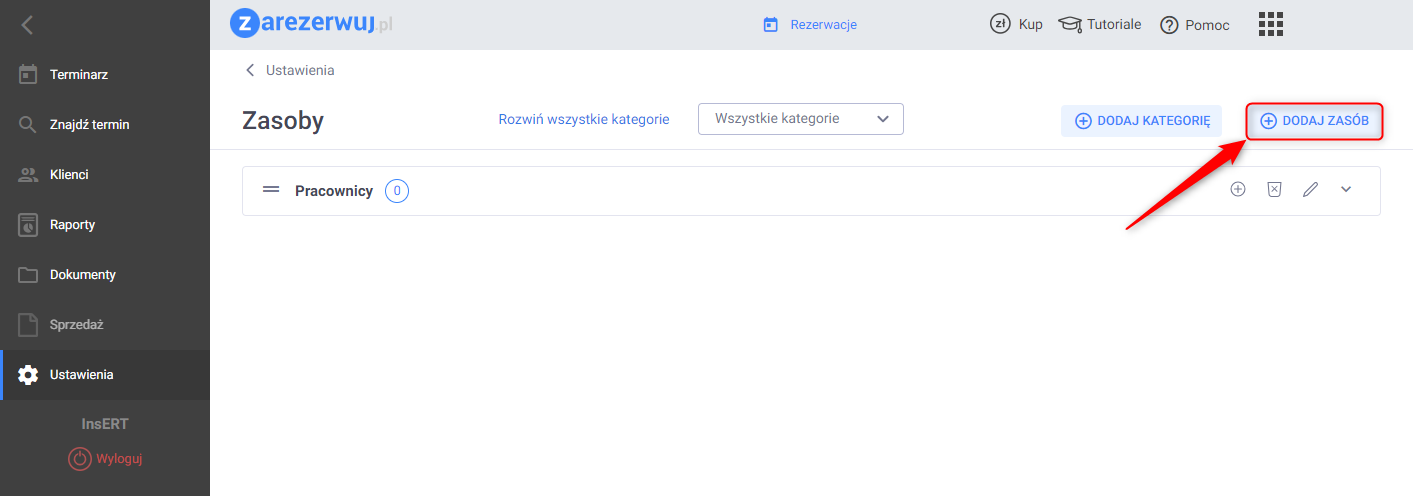The width and height of the screenshot is (1413, 496).
Task: Click the magnifier icon for Znajdź termin
Action: point(28,125)
